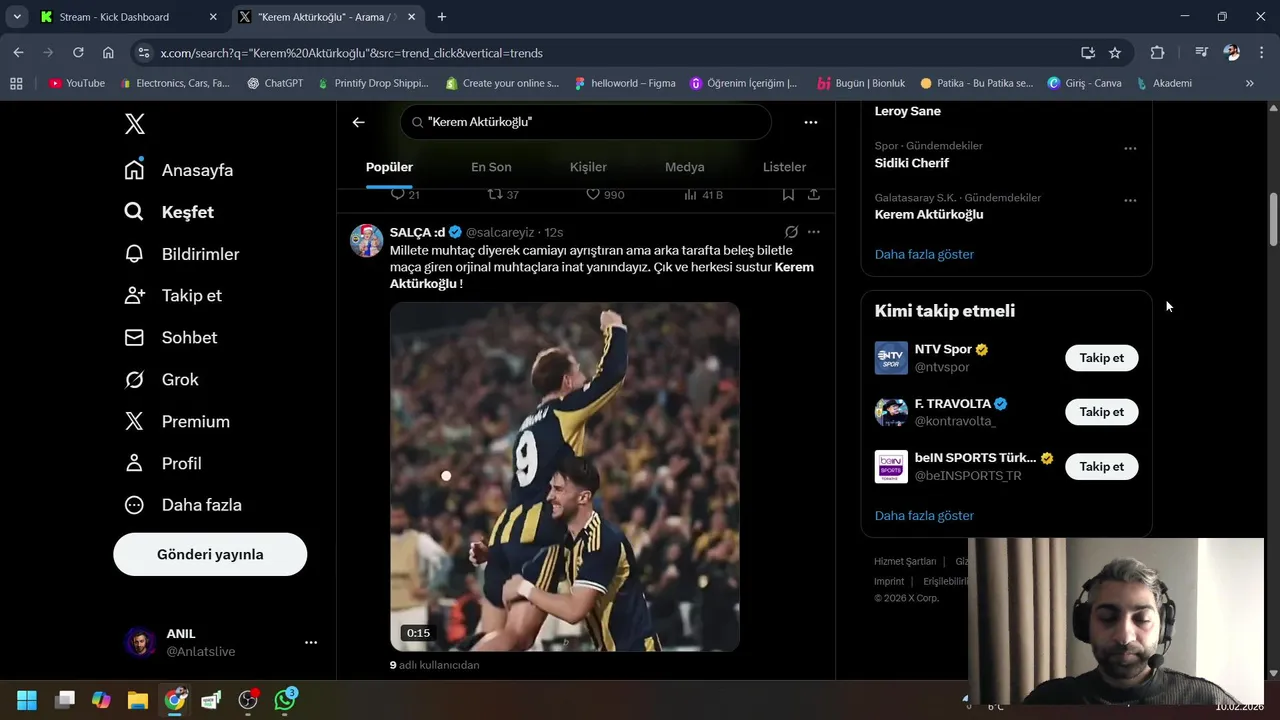Open the X logo home link
The height and width of the screenshot is (720, 1280).
[x=135, y=124]
